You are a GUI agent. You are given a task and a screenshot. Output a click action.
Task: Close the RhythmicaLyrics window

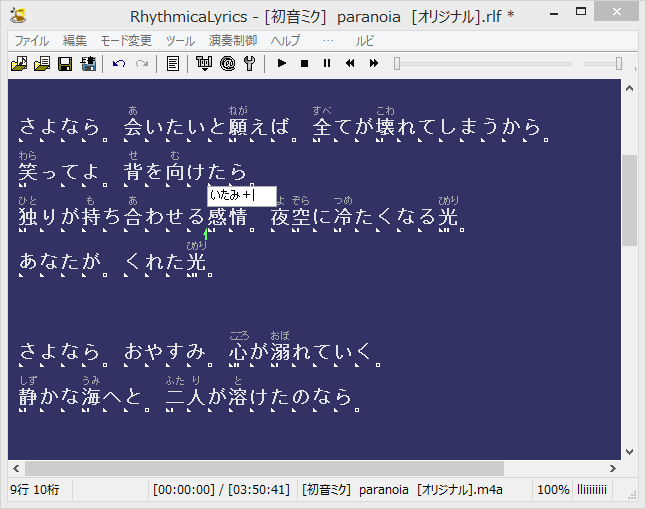[x=616, y=12]
